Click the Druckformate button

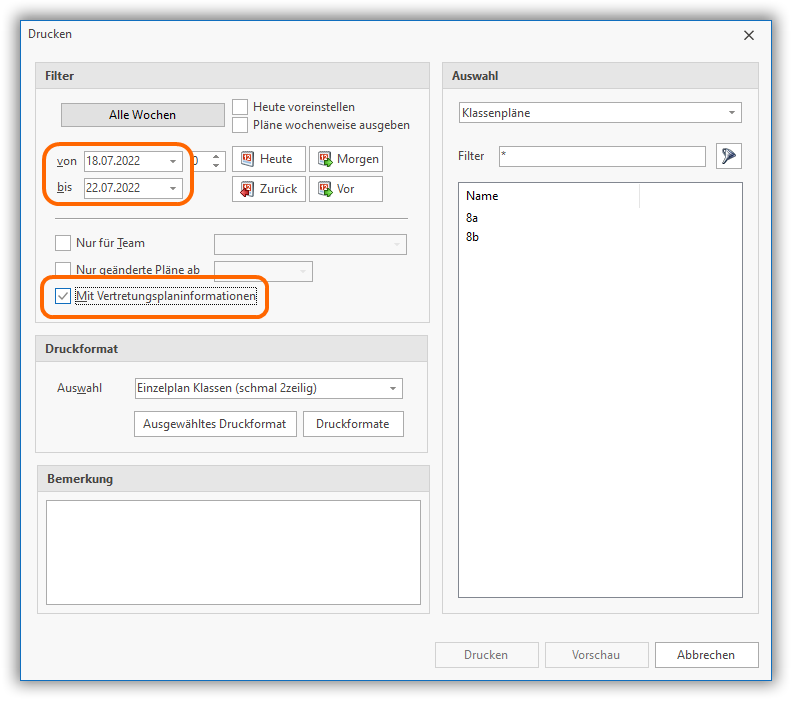click(x=353, y=424)
